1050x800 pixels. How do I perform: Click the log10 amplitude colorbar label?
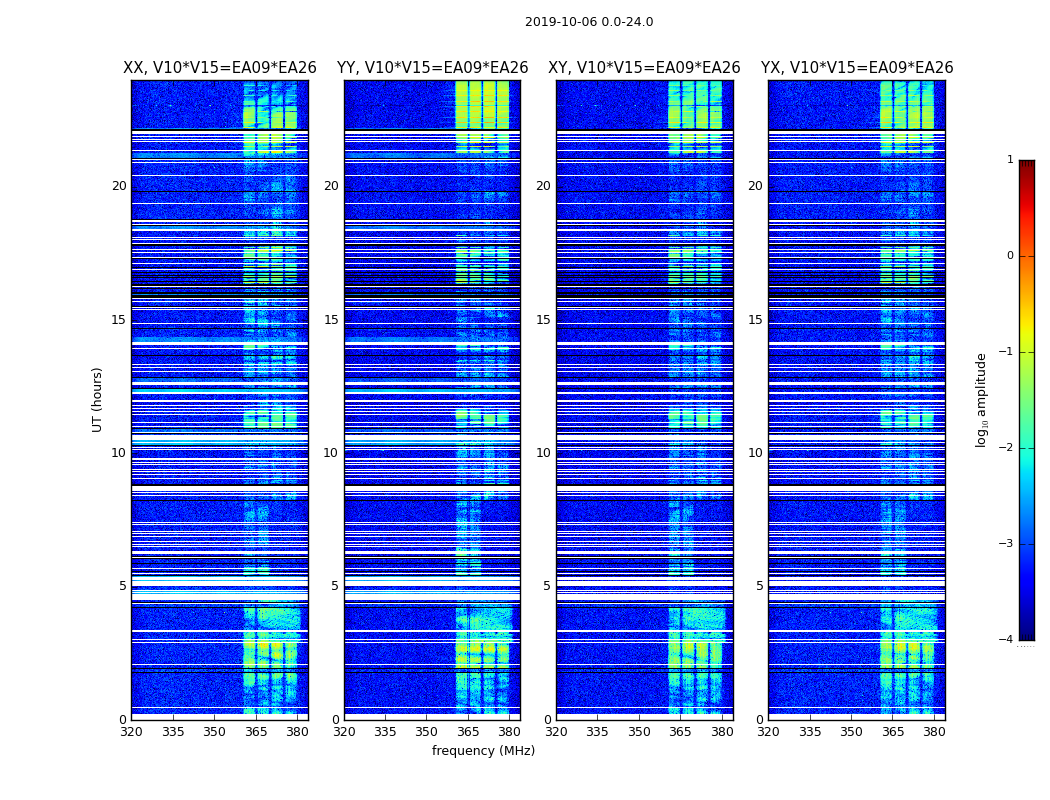(x=981, y=400)
